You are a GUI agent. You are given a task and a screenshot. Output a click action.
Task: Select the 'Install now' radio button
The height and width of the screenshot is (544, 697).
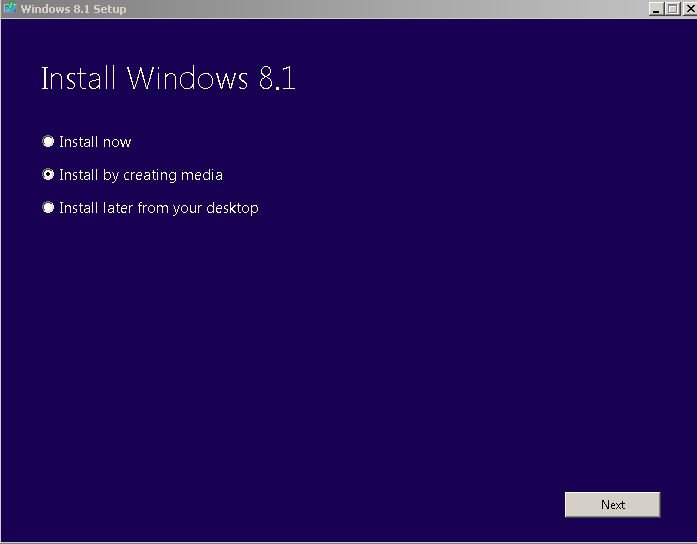48,142
